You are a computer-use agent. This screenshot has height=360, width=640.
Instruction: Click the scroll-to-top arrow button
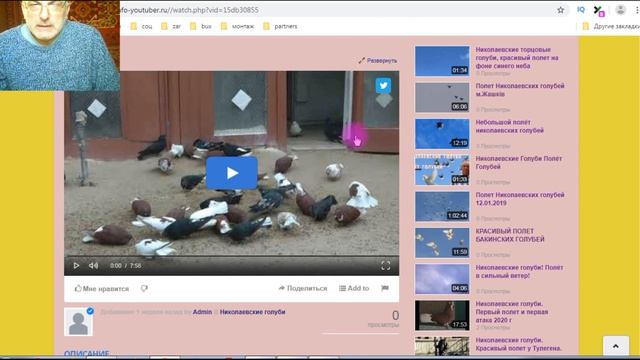click(x=616, y=346)
